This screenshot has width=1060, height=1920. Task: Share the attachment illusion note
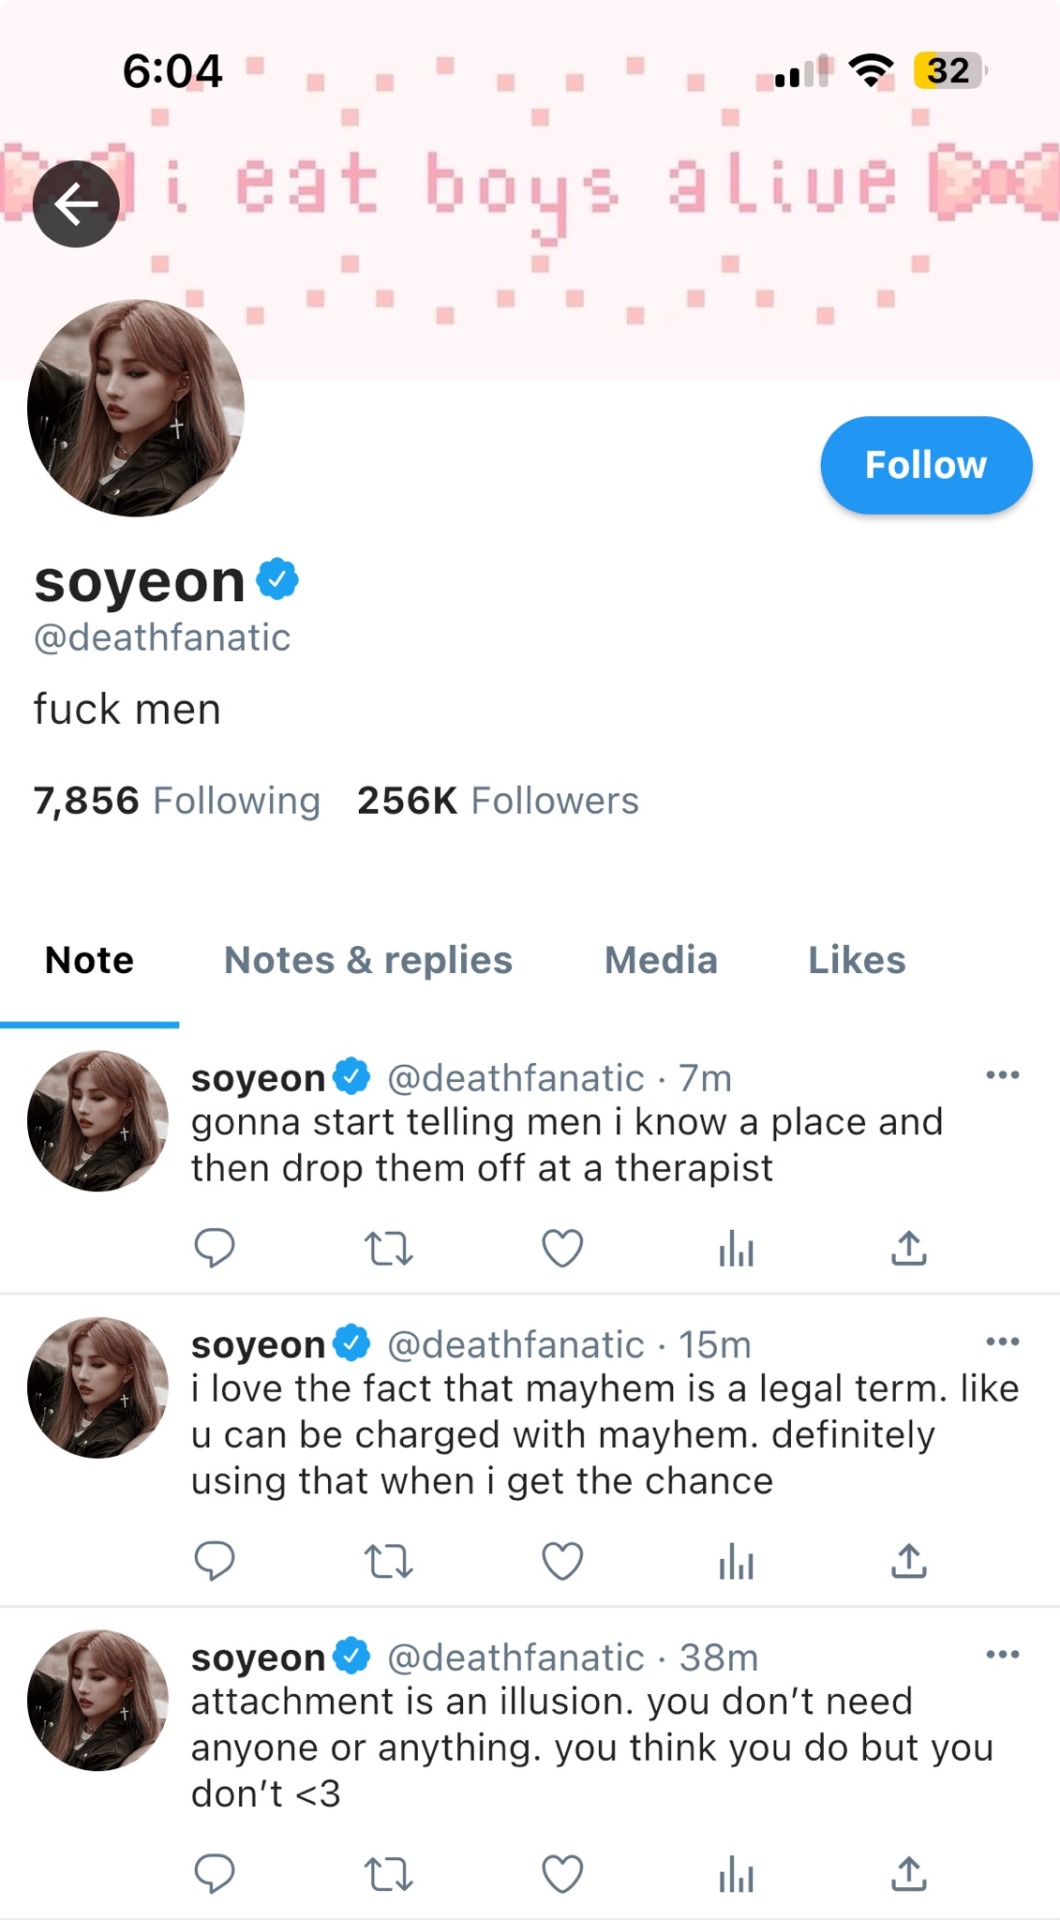[909, 1874]
